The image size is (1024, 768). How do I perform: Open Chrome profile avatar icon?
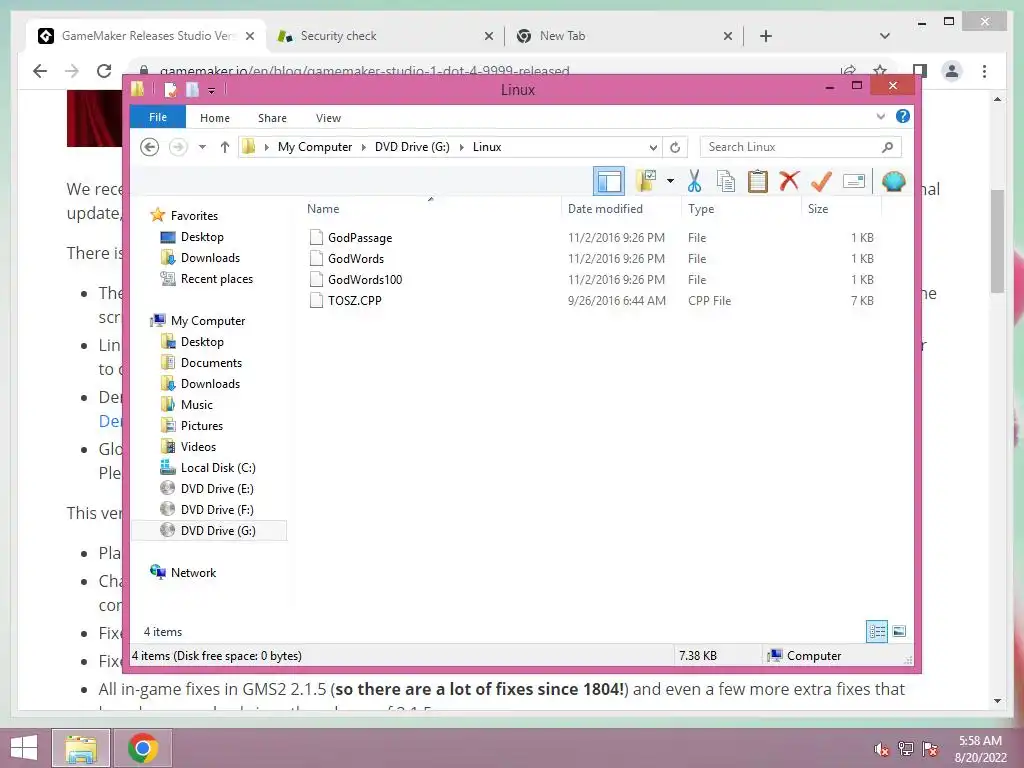coord(952,71)
